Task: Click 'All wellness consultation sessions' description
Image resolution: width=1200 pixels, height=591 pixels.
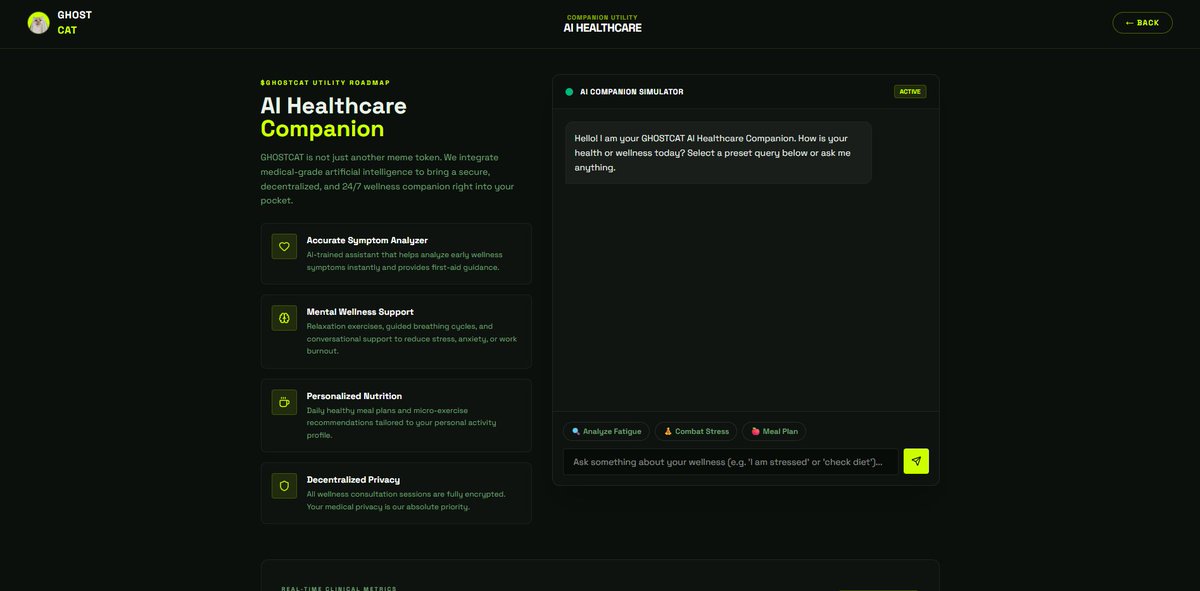Action: (x=406, y=500)
